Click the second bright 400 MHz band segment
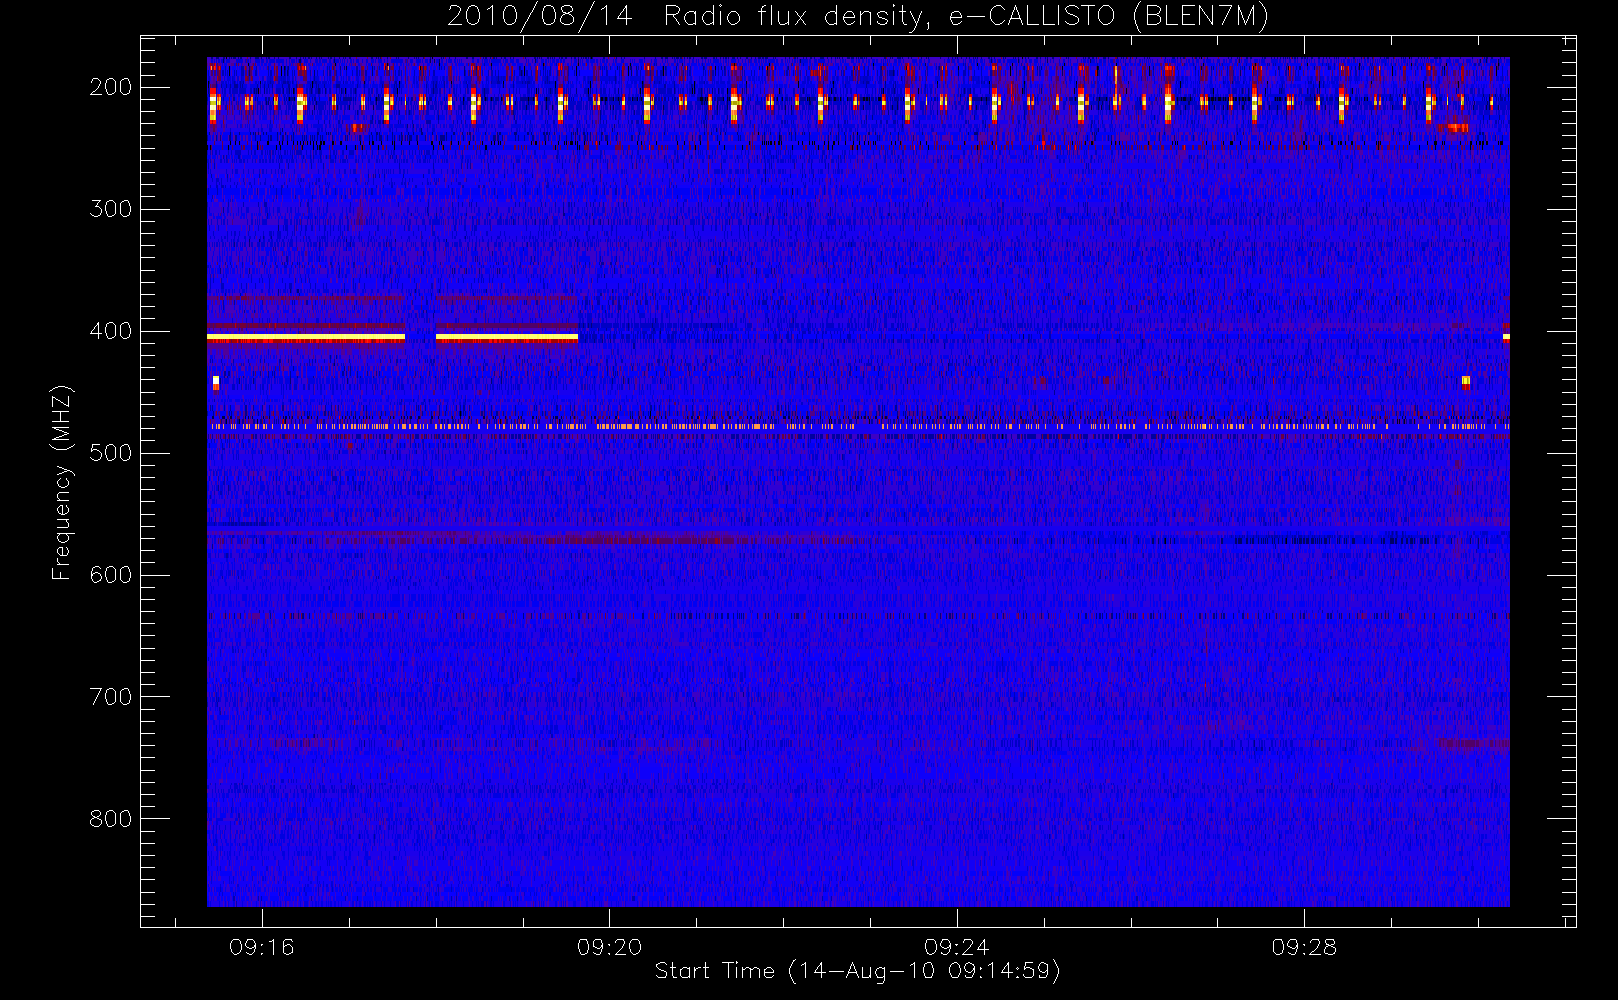Screen dimensions: 1618x1000 507,338
